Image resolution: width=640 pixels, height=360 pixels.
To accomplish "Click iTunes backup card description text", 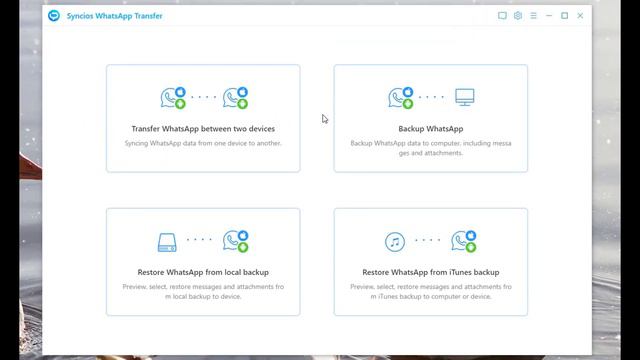I will [431, 291].
